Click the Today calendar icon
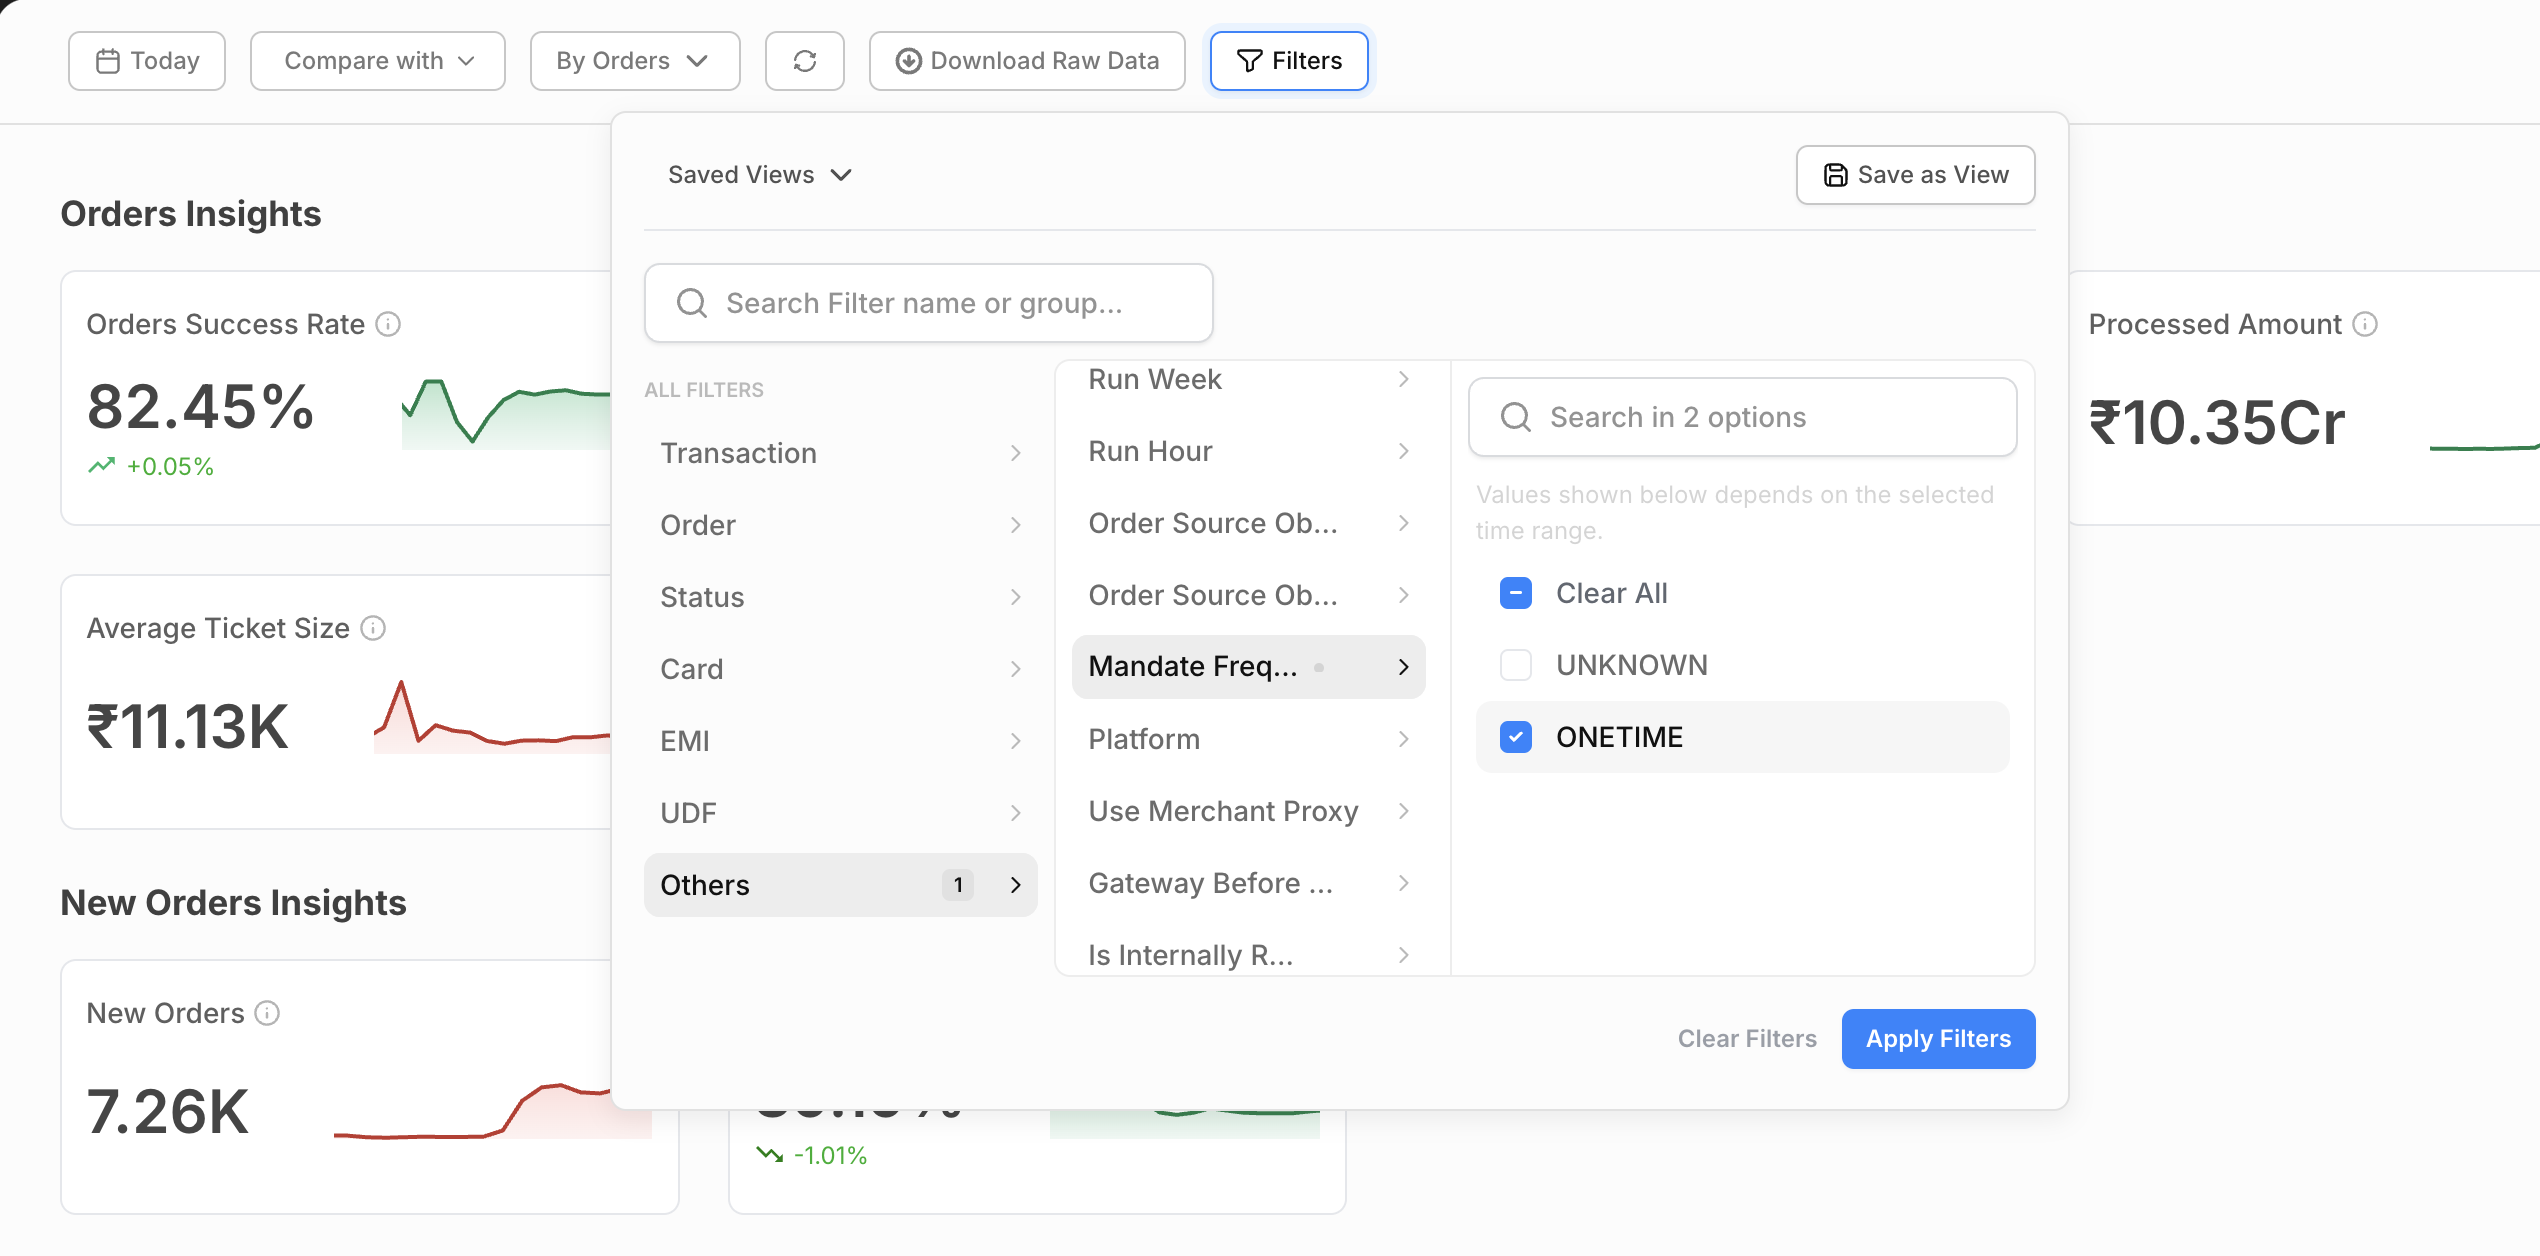The height and width of the screenshot is (1256, 2540). click(108, 61)
